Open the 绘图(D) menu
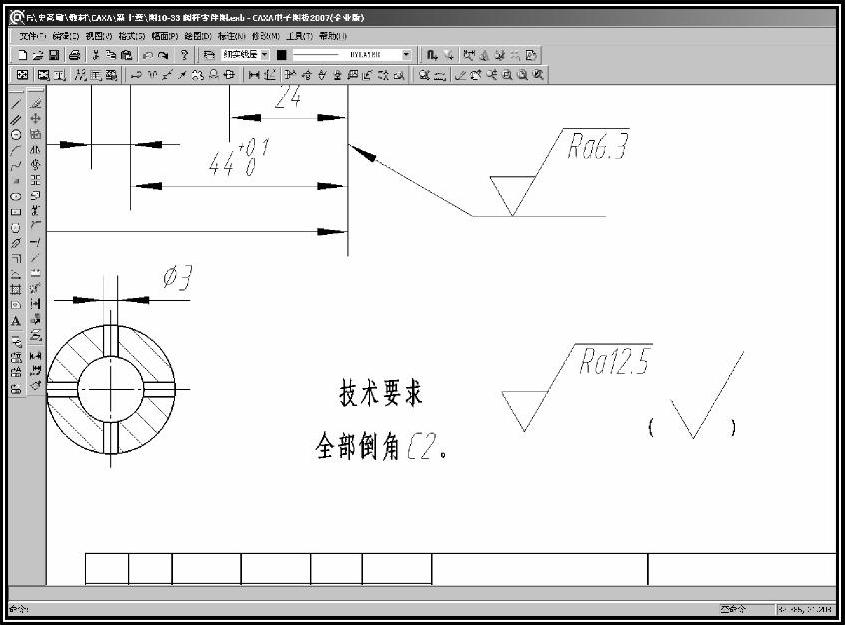845x625 pixels. (x=198, y=36)
